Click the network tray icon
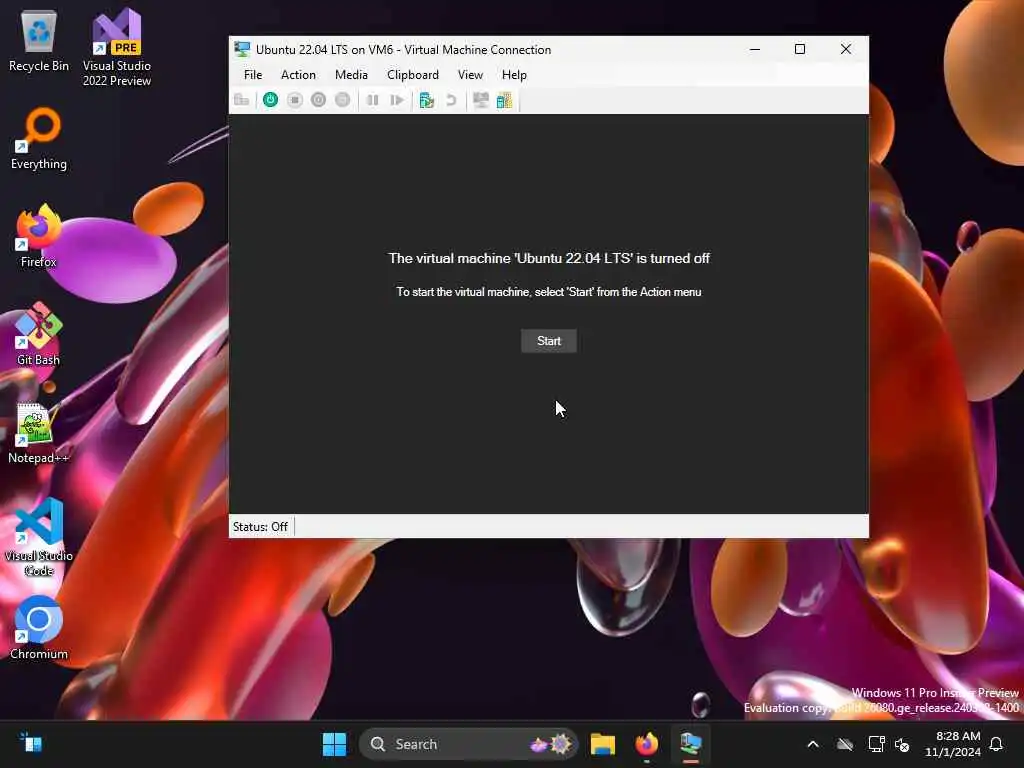The height and width of the screenshot is (768, 1024). (876, 744)
